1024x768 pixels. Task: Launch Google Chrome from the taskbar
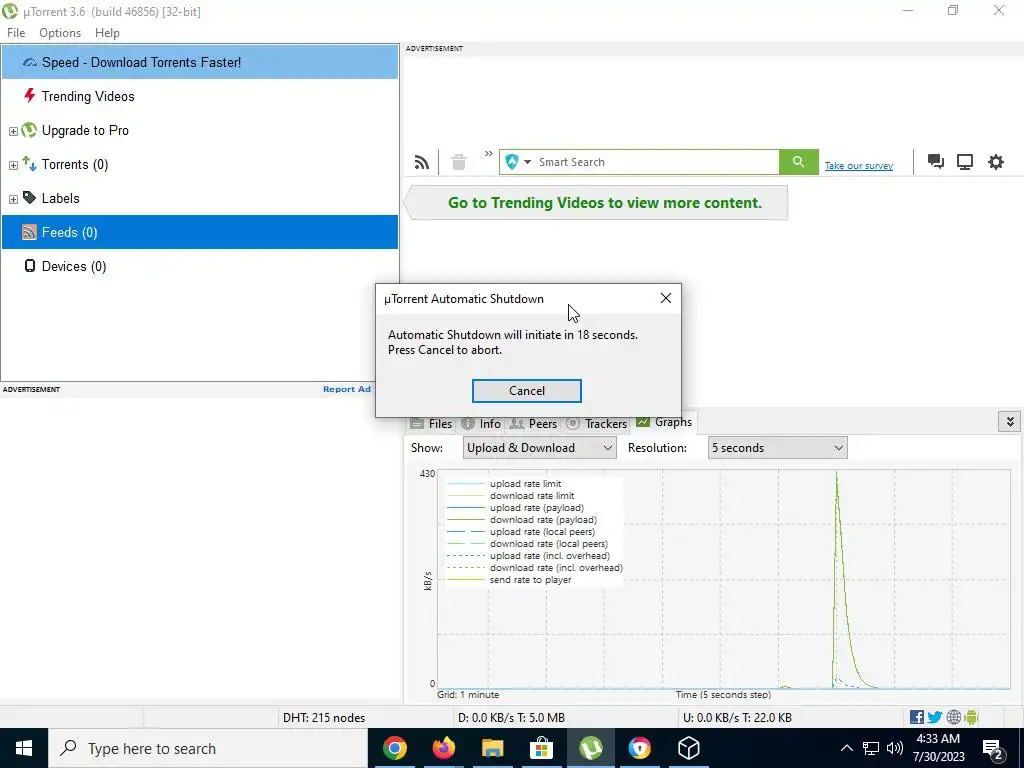395,748
